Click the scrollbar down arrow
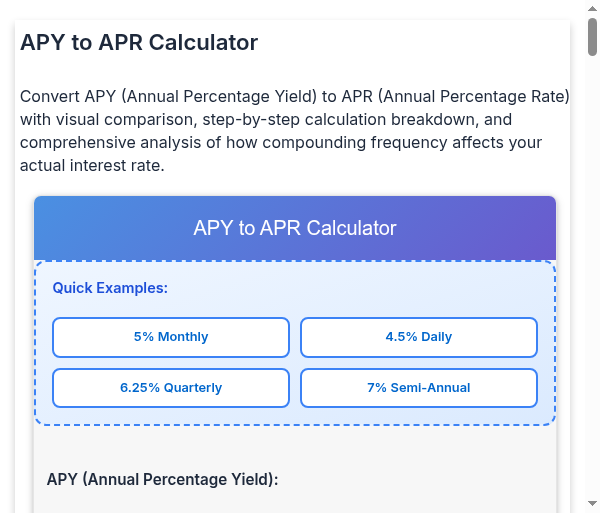Image resolution: width=600 pixels, height=513 pixels. click(x=592, y=504)
